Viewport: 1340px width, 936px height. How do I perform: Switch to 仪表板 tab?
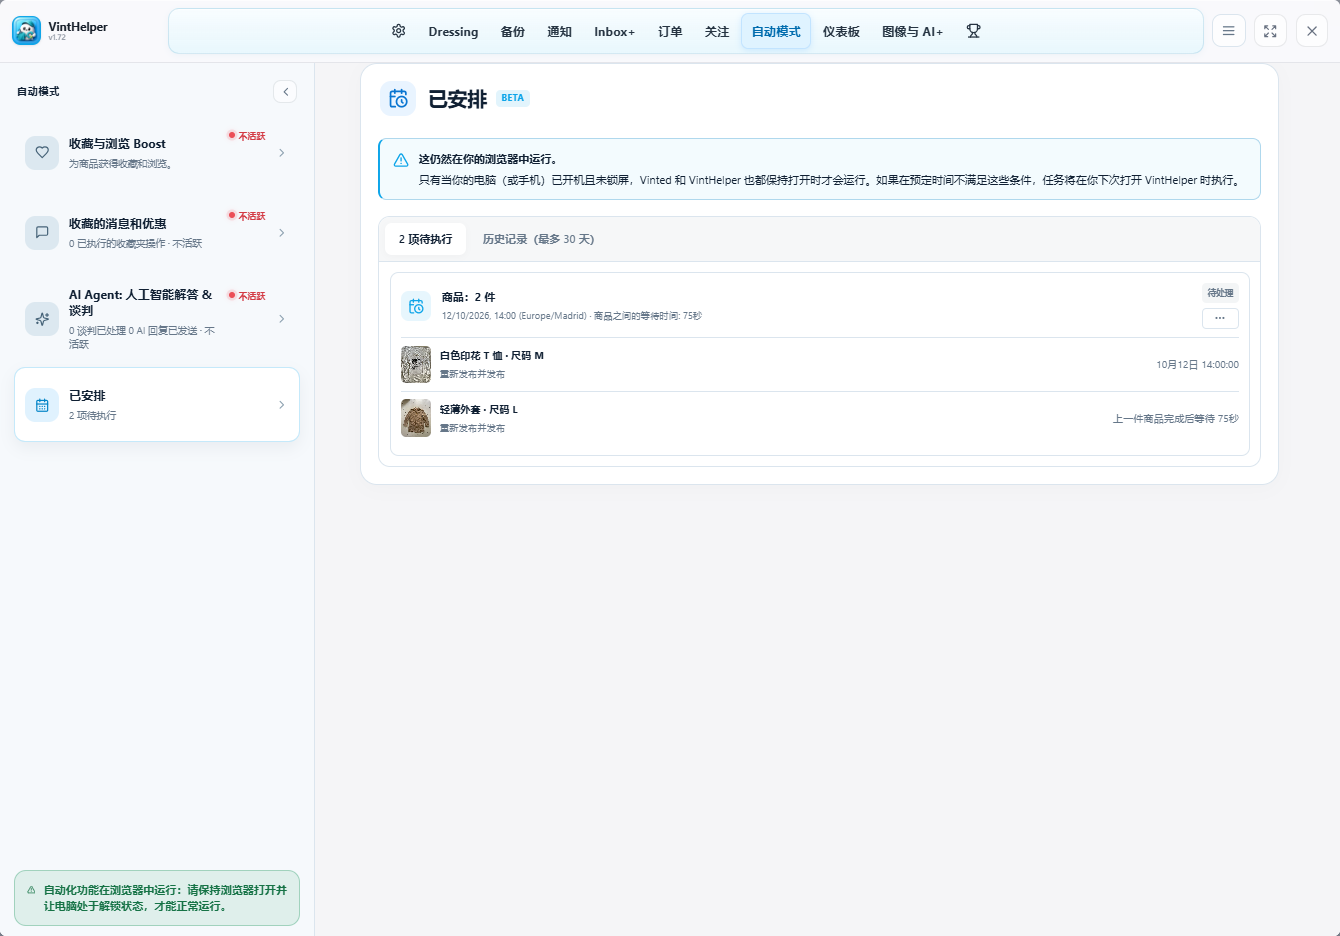(x=841, y=32)
